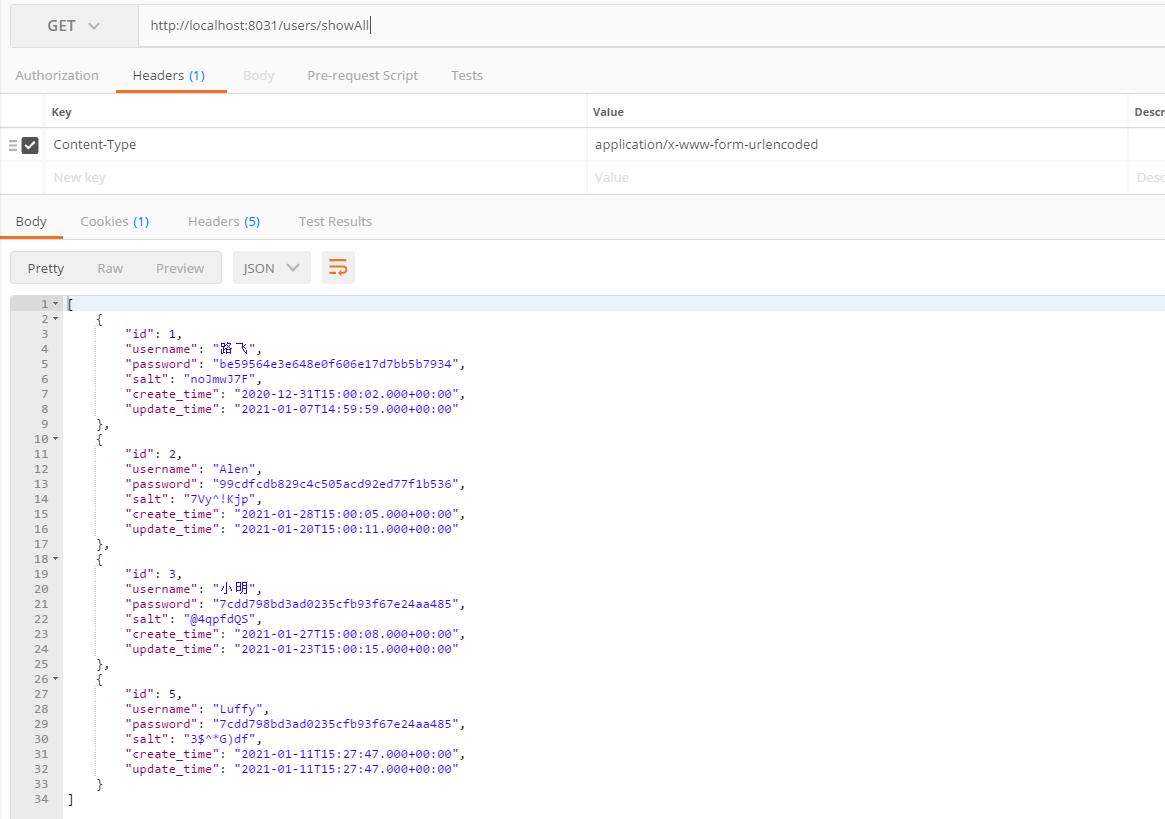Select the Raw view button

pyautogui.click(x=110, y=268)
